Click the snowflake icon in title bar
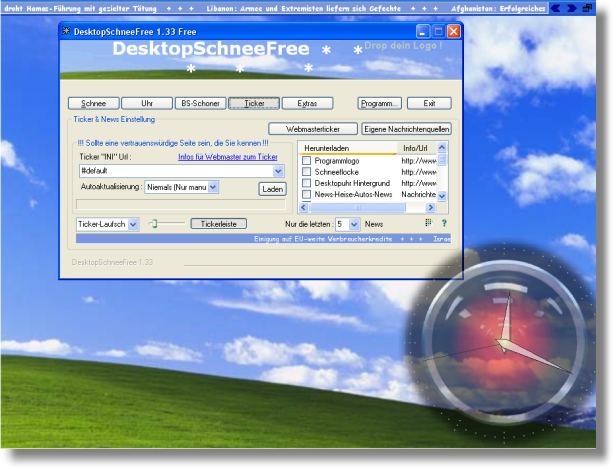 pyautogui.click(x=66, y=32)
